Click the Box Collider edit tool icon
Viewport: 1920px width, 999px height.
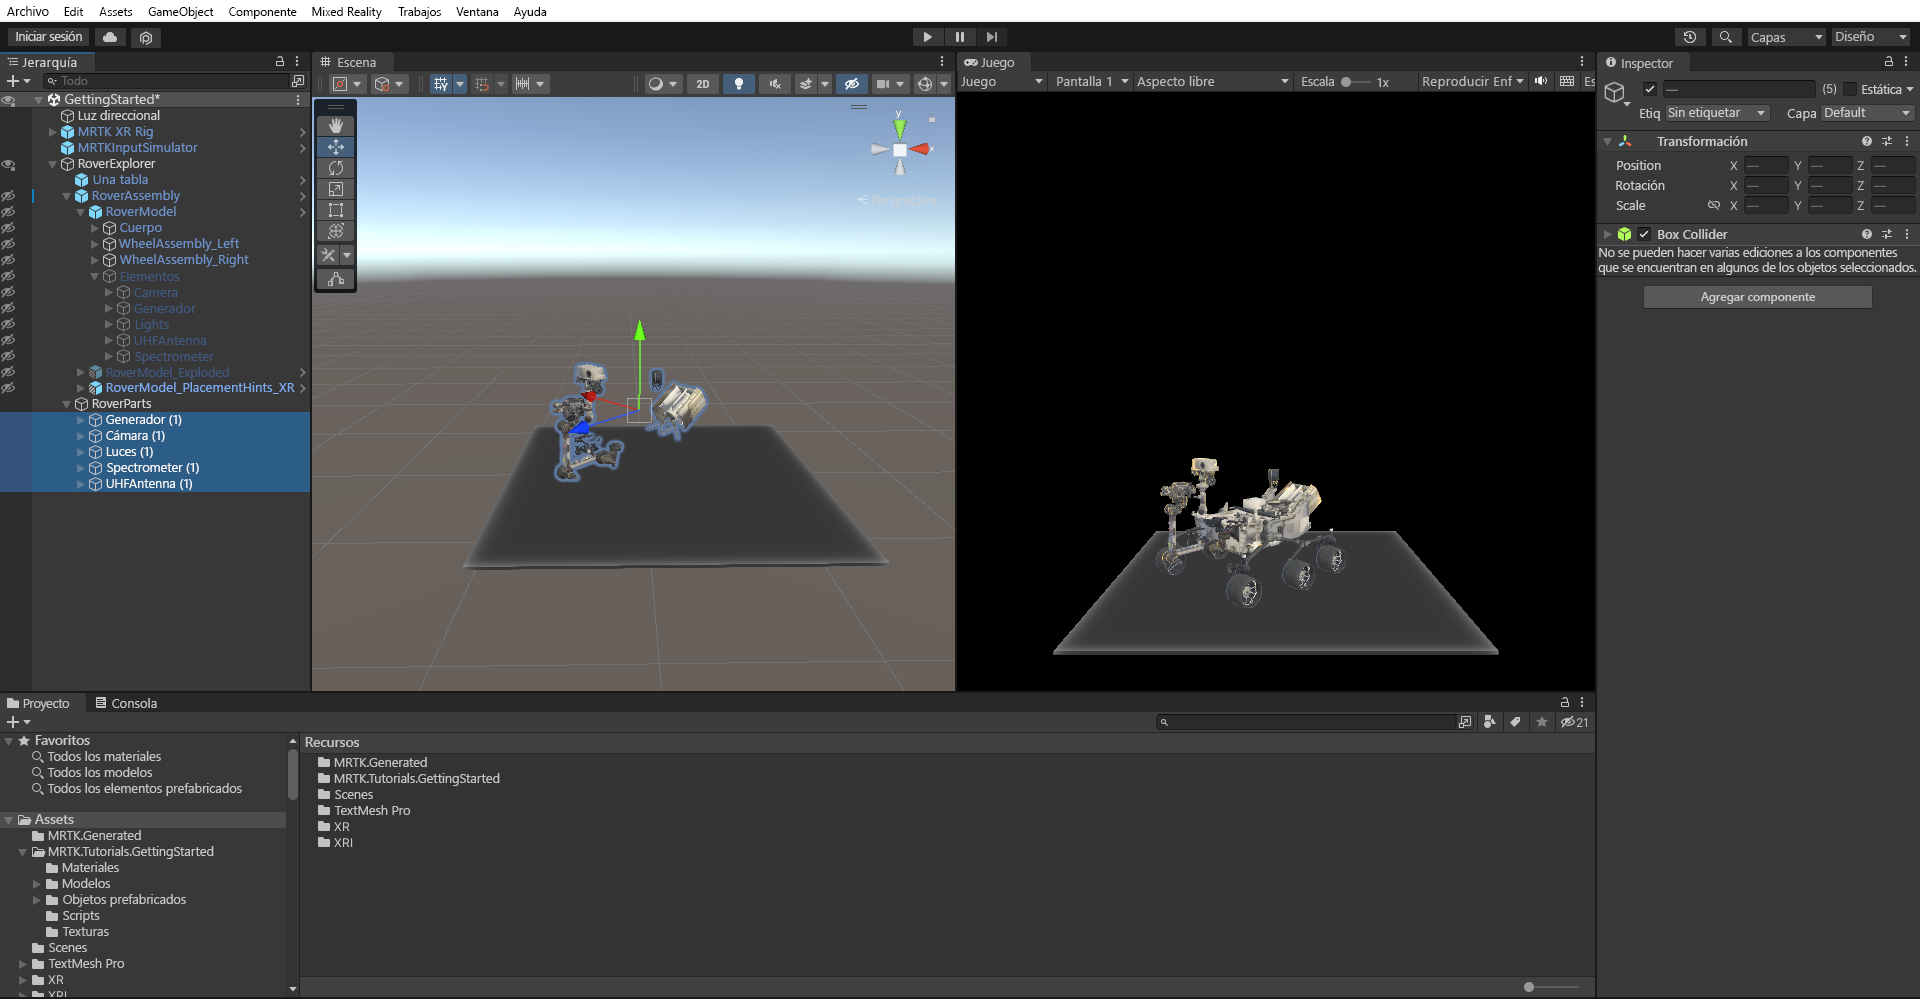pos(336,279)
